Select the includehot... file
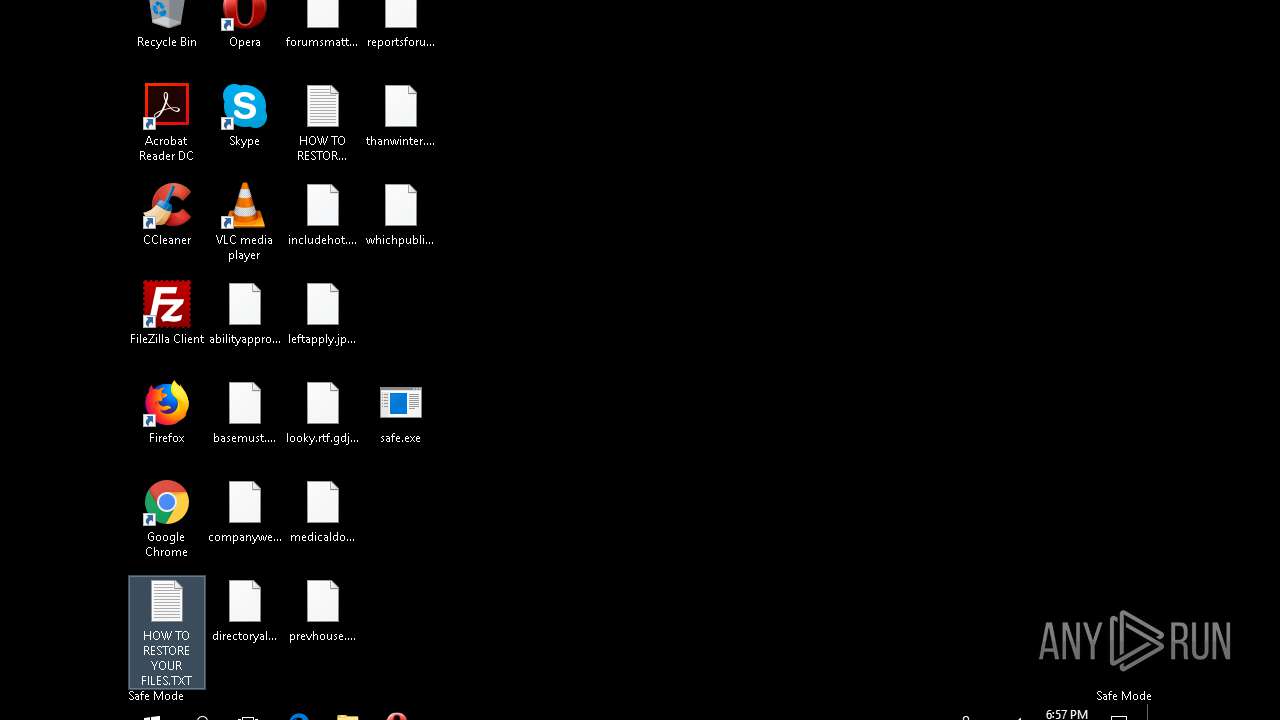Viewport: 1280px width, 720px height. point(322,215)
